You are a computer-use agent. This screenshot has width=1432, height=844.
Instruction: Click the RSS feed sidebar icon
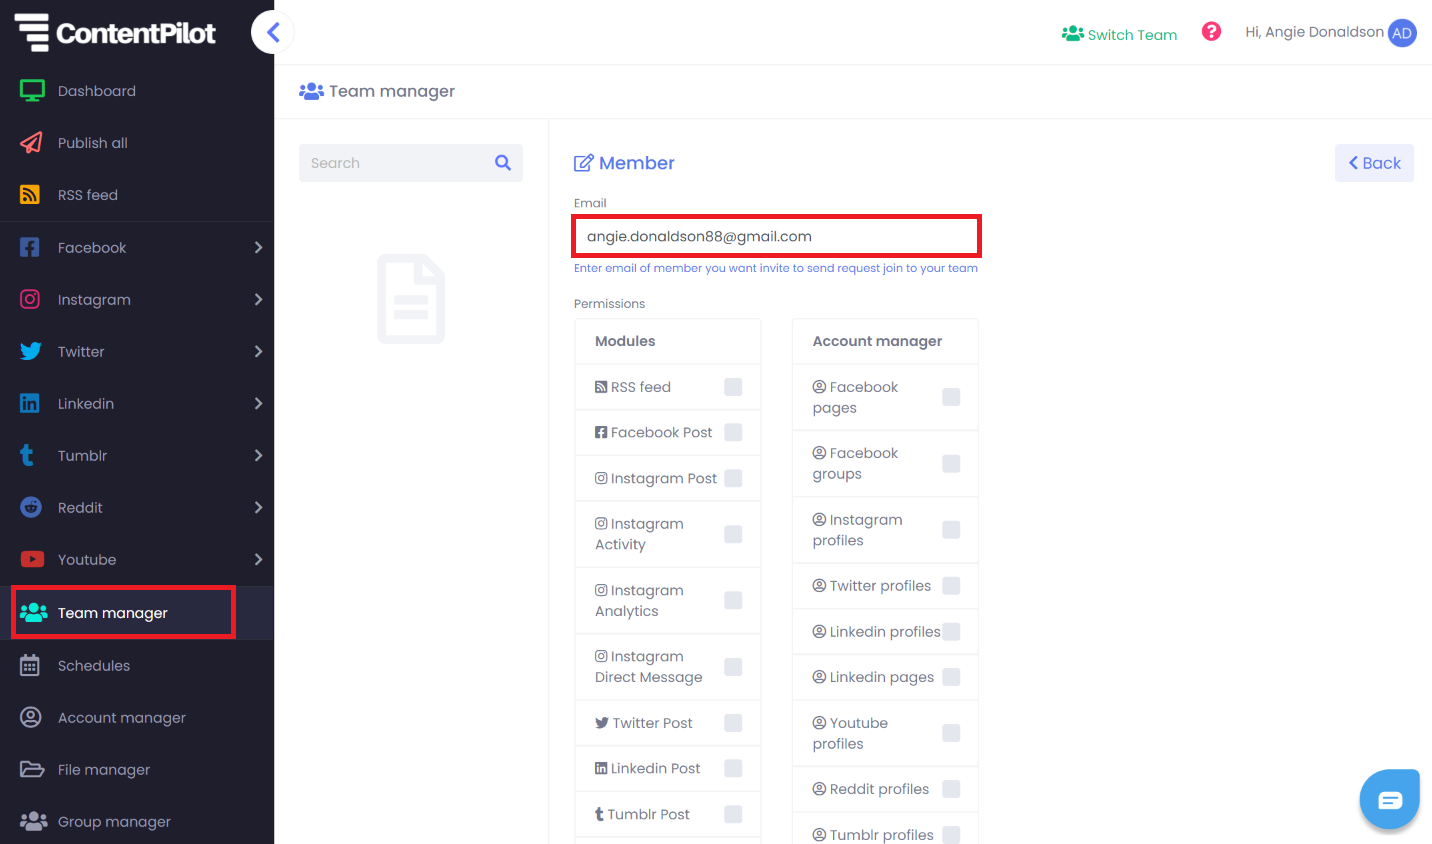pos(30,195)
